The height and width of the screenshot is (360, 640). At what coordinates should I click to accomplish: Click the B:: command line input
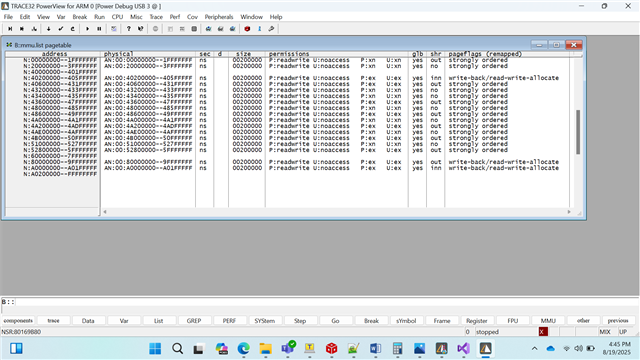(327, 302)
